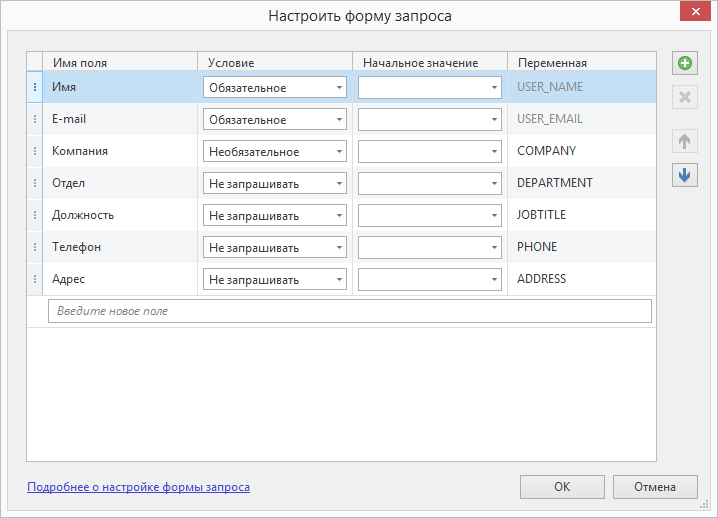This screenshot has width=718, height=518.
Task: Click the green add field icon
Action: click(x=685, y=63)
